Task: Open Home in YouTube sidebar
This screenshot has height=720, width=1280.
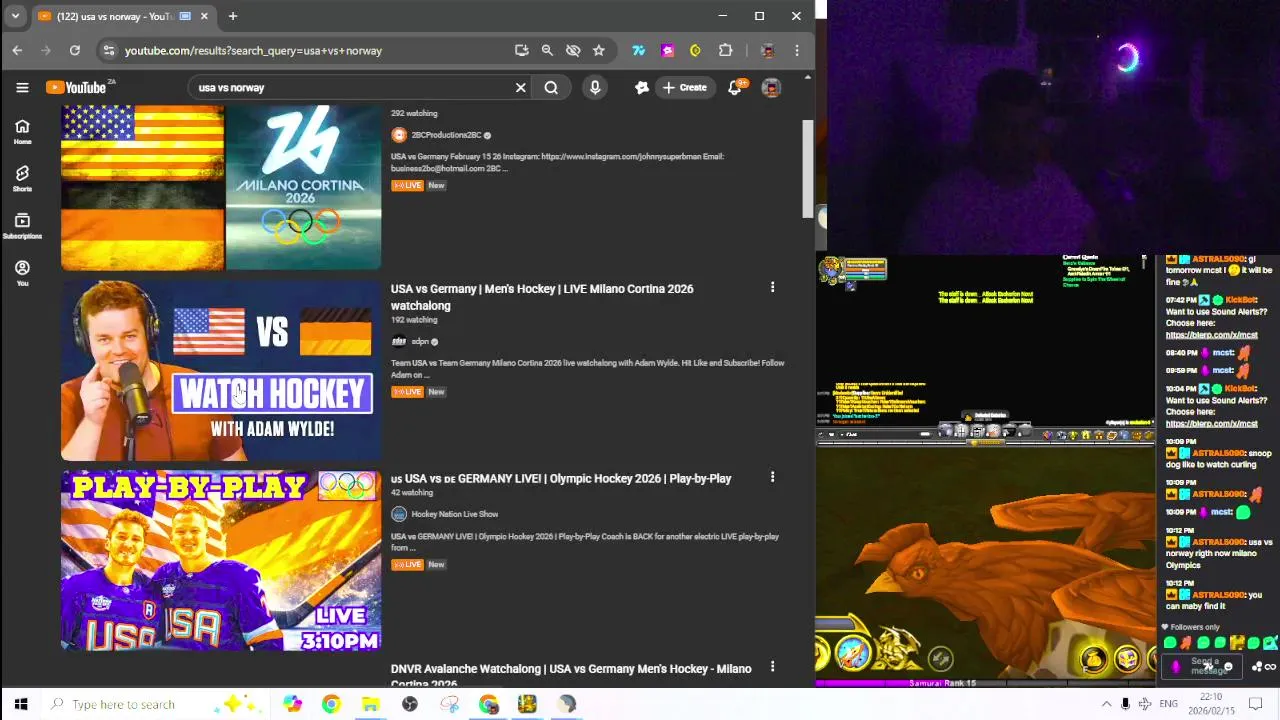Action: [x=22, y=131]
